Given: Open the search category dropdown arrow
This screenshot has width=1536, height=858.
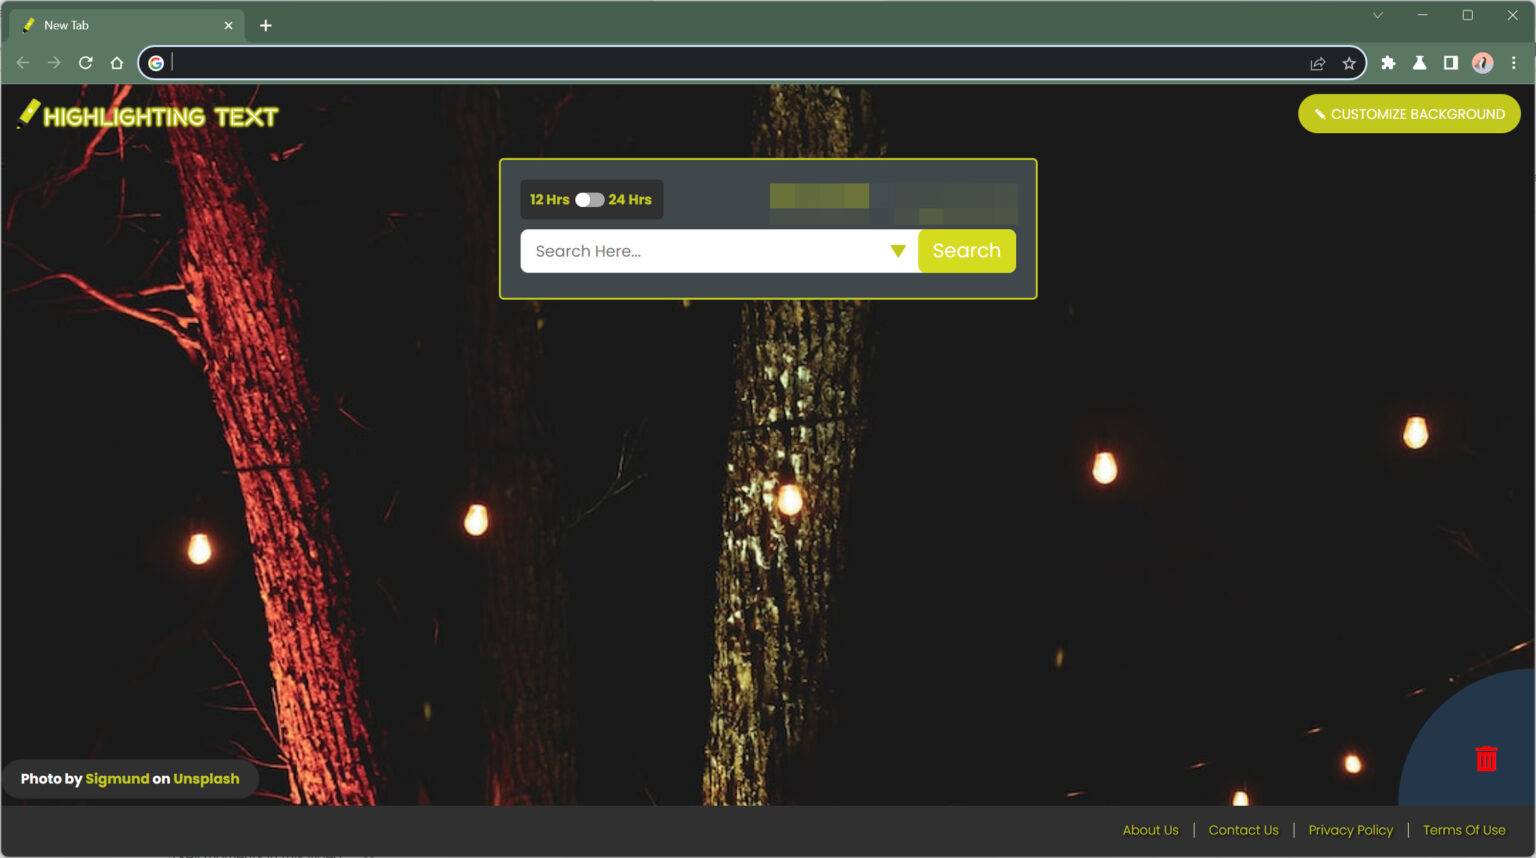Looking at the screenshot, I should pos(898,251).
